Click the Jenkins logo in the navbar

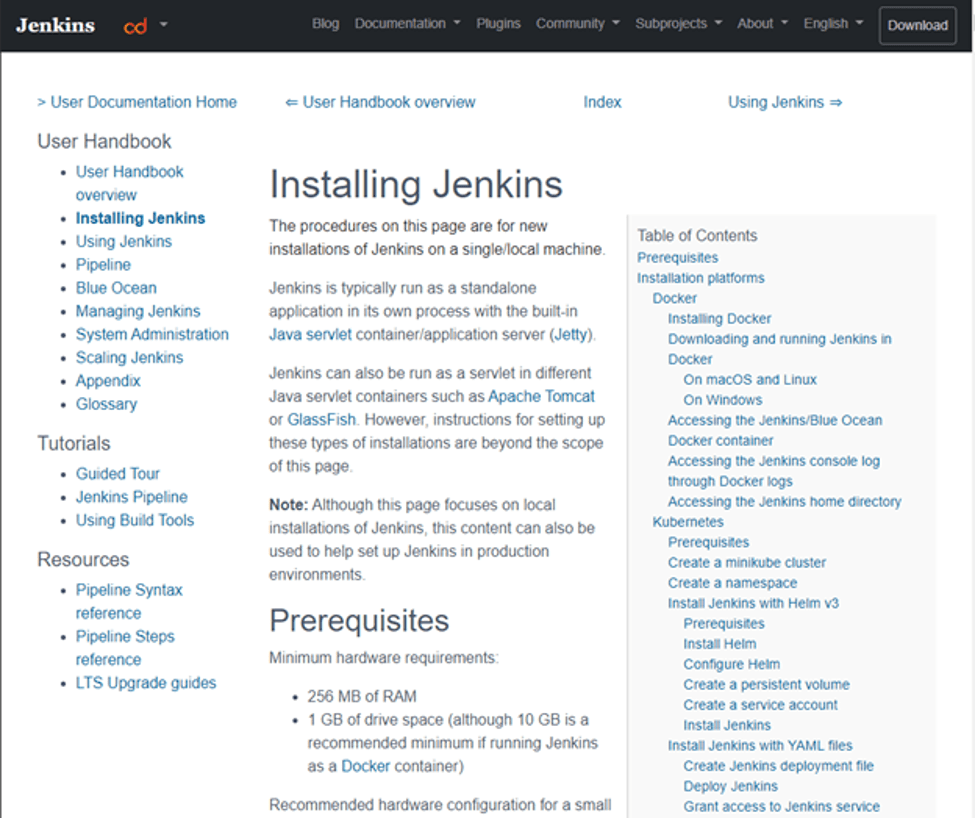coord(55,25)
